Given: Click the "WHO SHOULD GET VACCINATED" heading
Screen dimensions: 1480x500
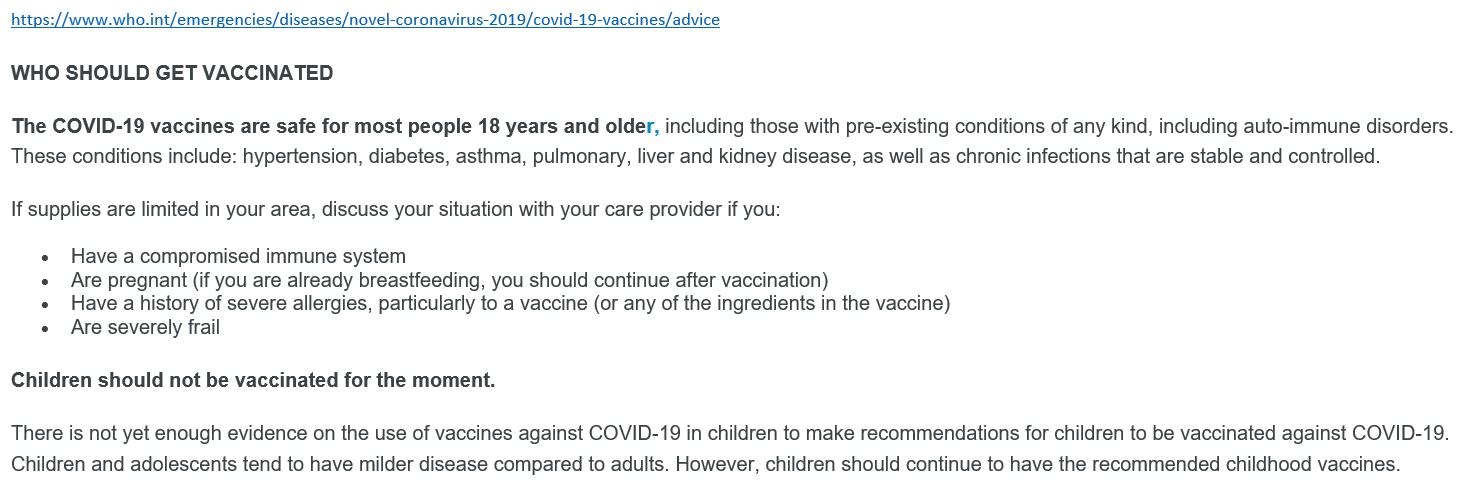Looking at the screenshot, I should [172, 73].
